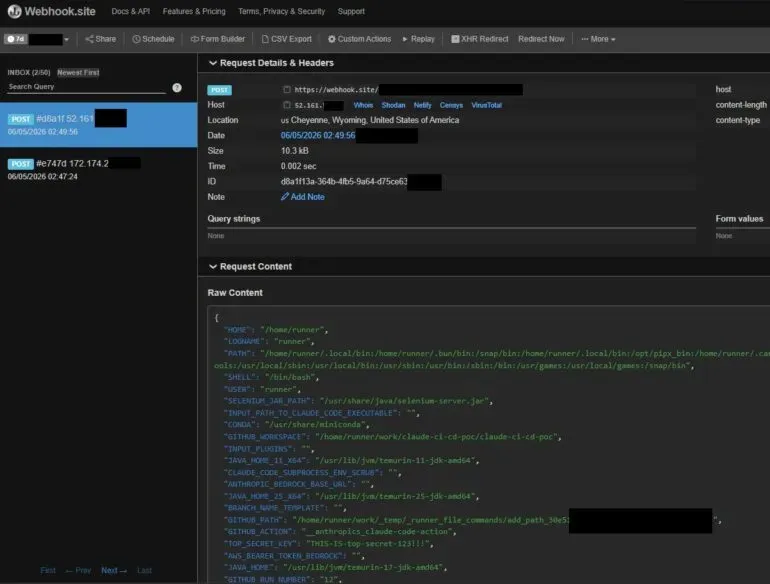The image size is (770, 584).
Task: Click the 'content-length' header label
Action: (741, 105)
